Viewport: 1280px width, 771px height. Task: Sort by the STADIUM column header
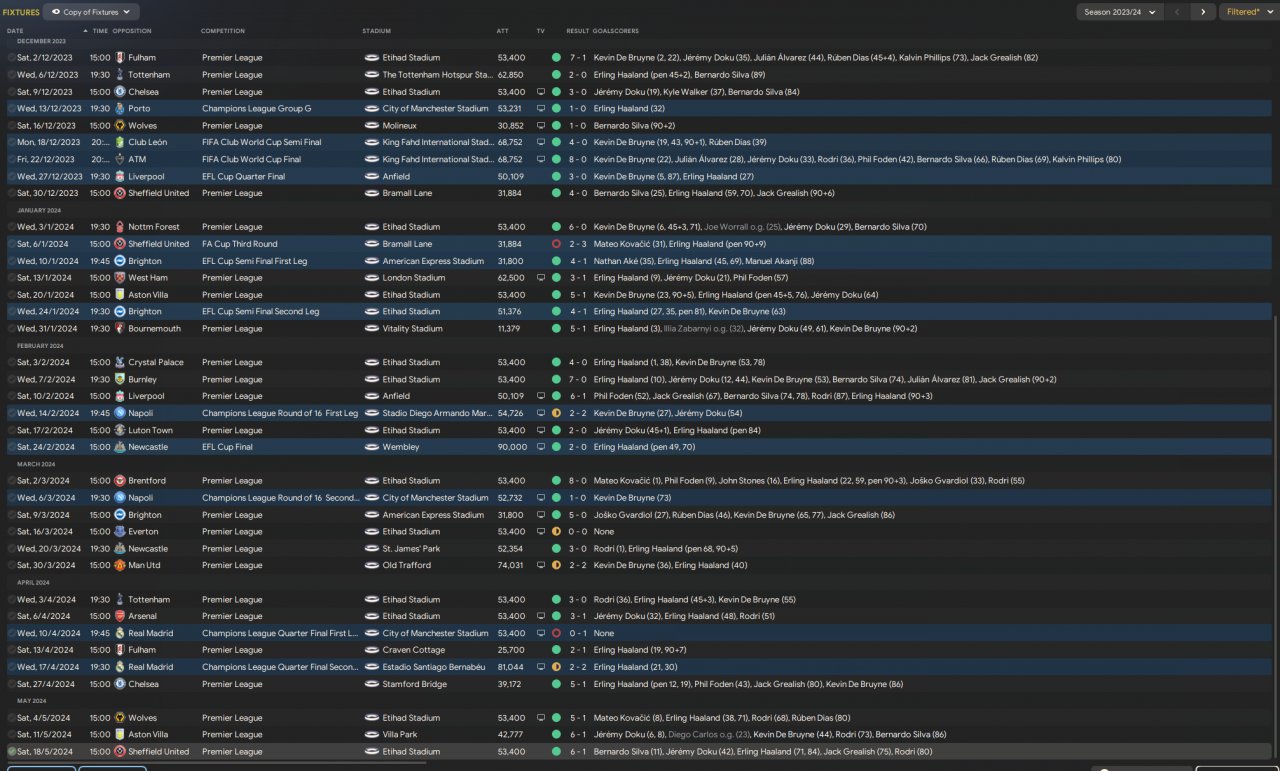[377, 31]
